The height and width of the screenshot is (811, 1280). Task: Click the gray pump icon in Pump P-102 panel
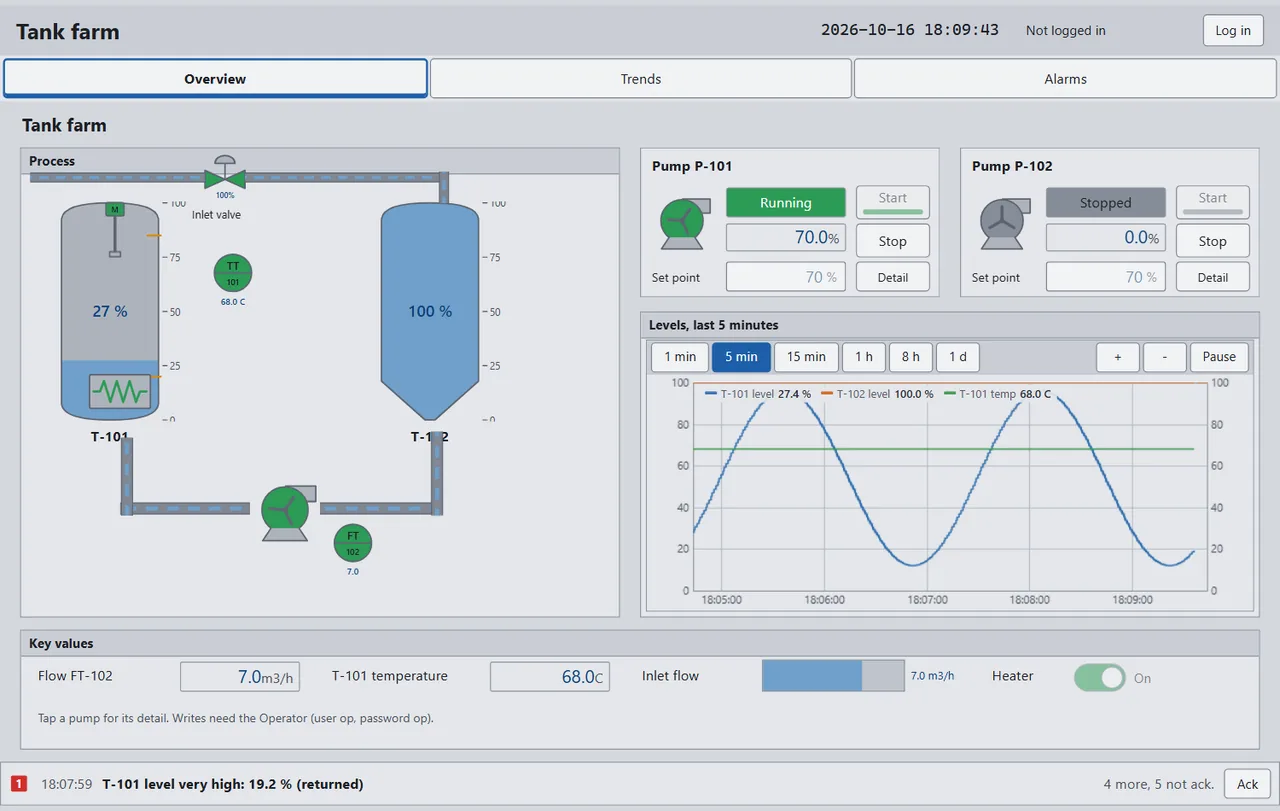click(x=1003, y=222)
